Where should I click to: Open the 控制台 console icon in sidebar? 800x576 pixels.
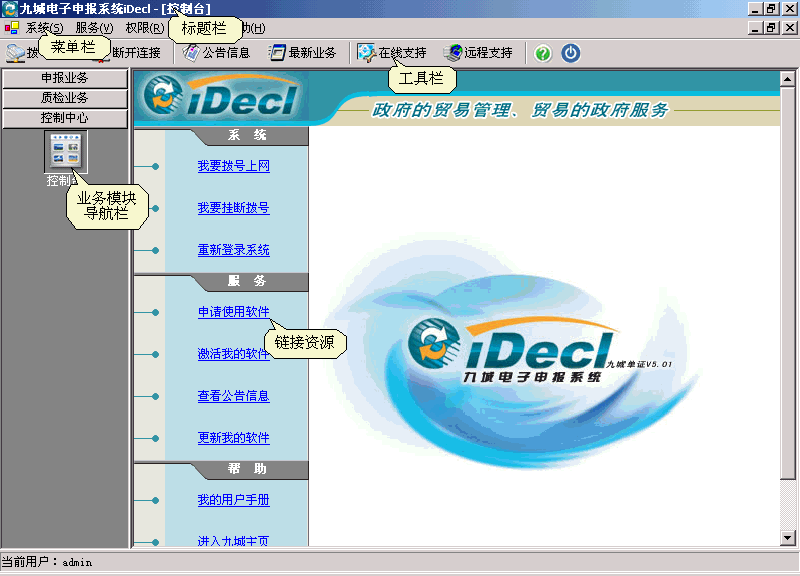coord(65,150)
